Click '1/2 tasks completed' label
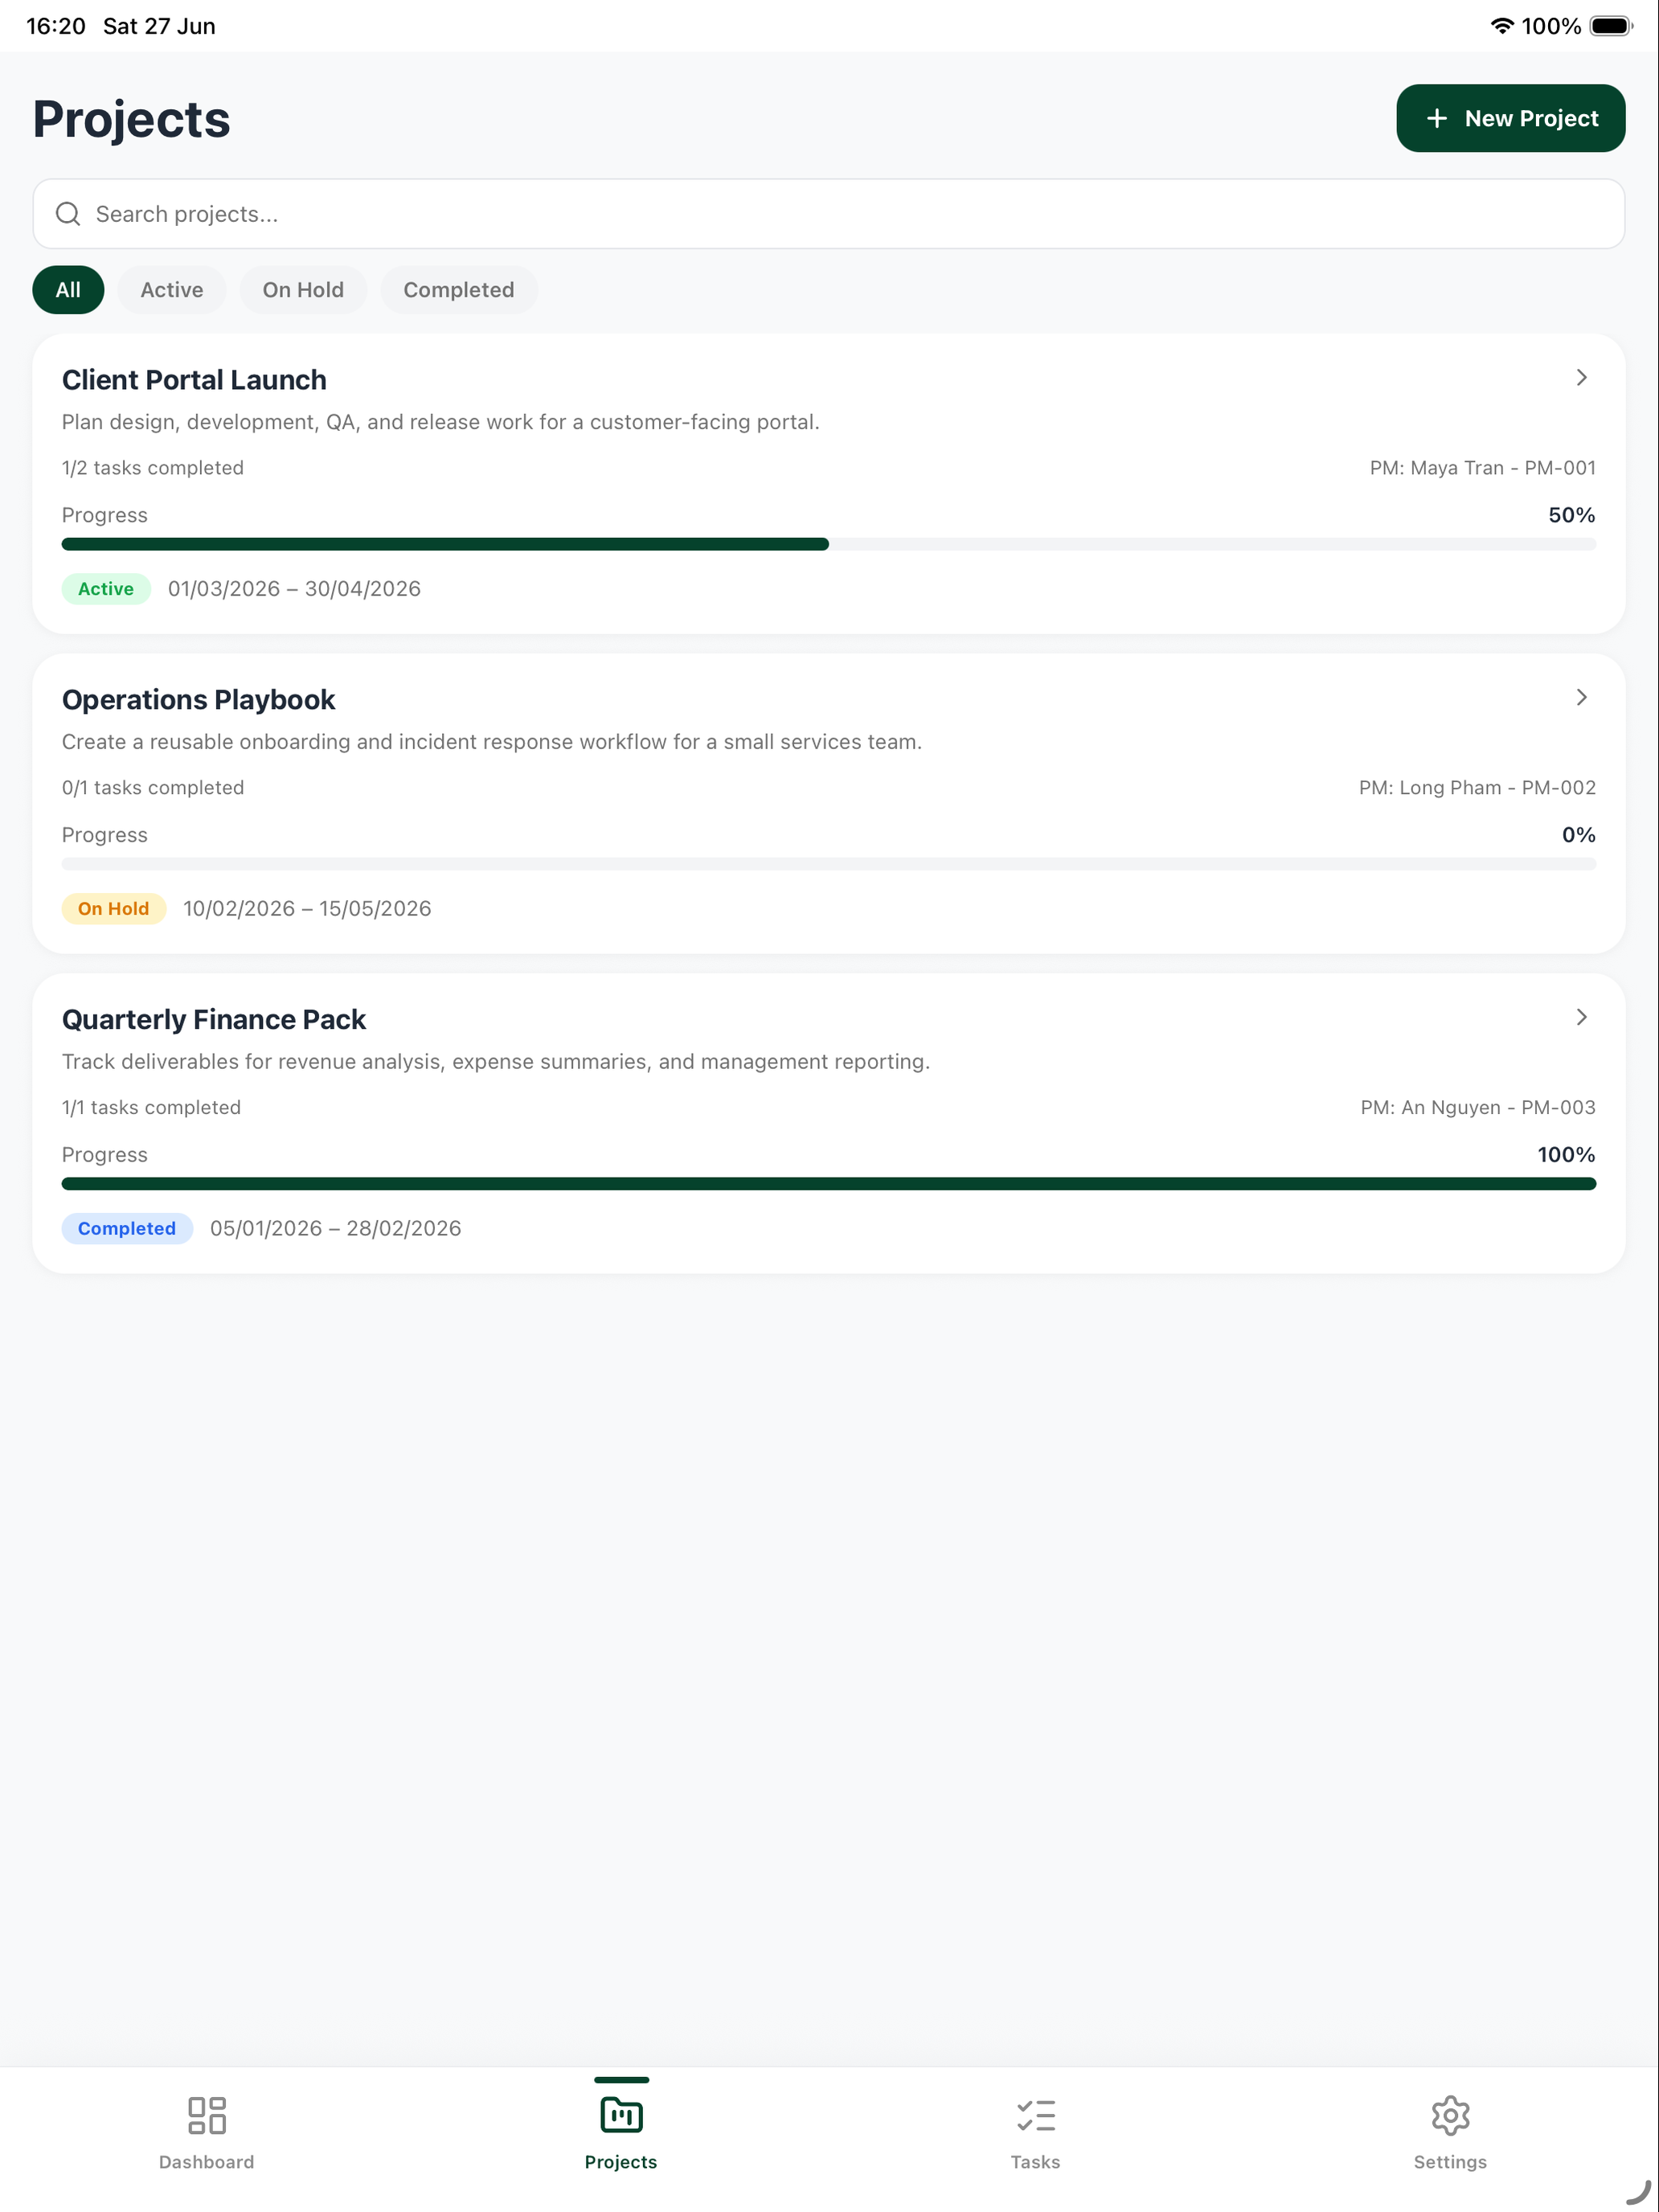1659x2212 pixels. coord(153,468)
